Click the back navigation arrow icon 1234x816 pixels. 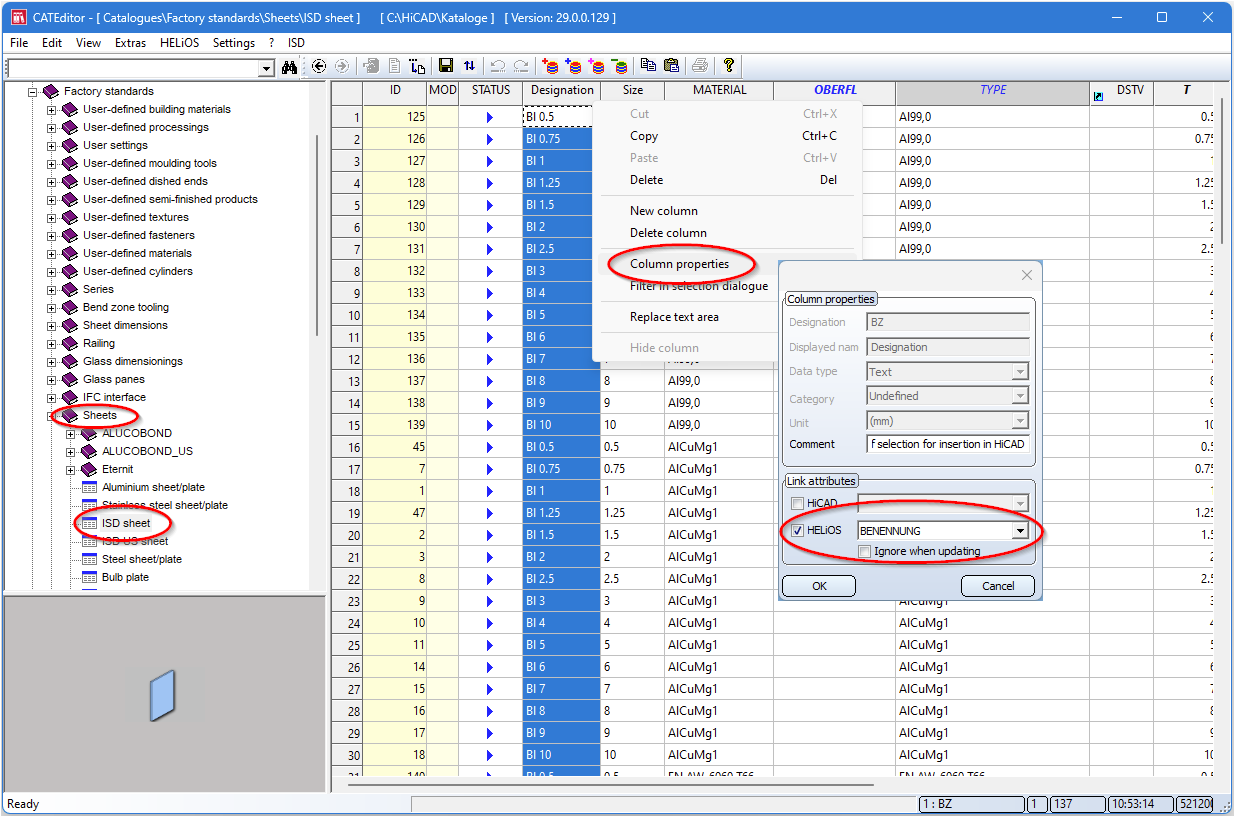319,66
